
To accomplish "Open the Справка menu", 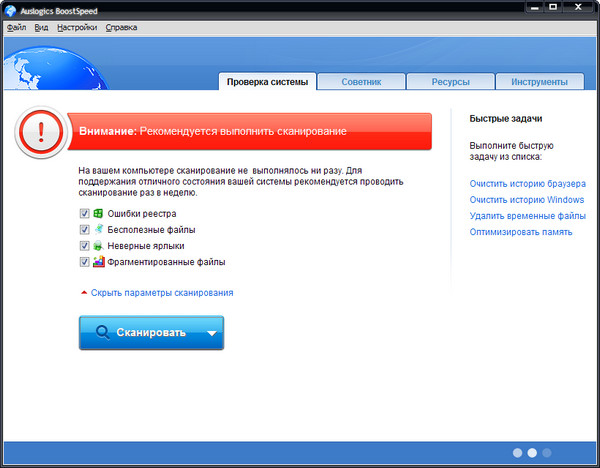I will 121,28.
